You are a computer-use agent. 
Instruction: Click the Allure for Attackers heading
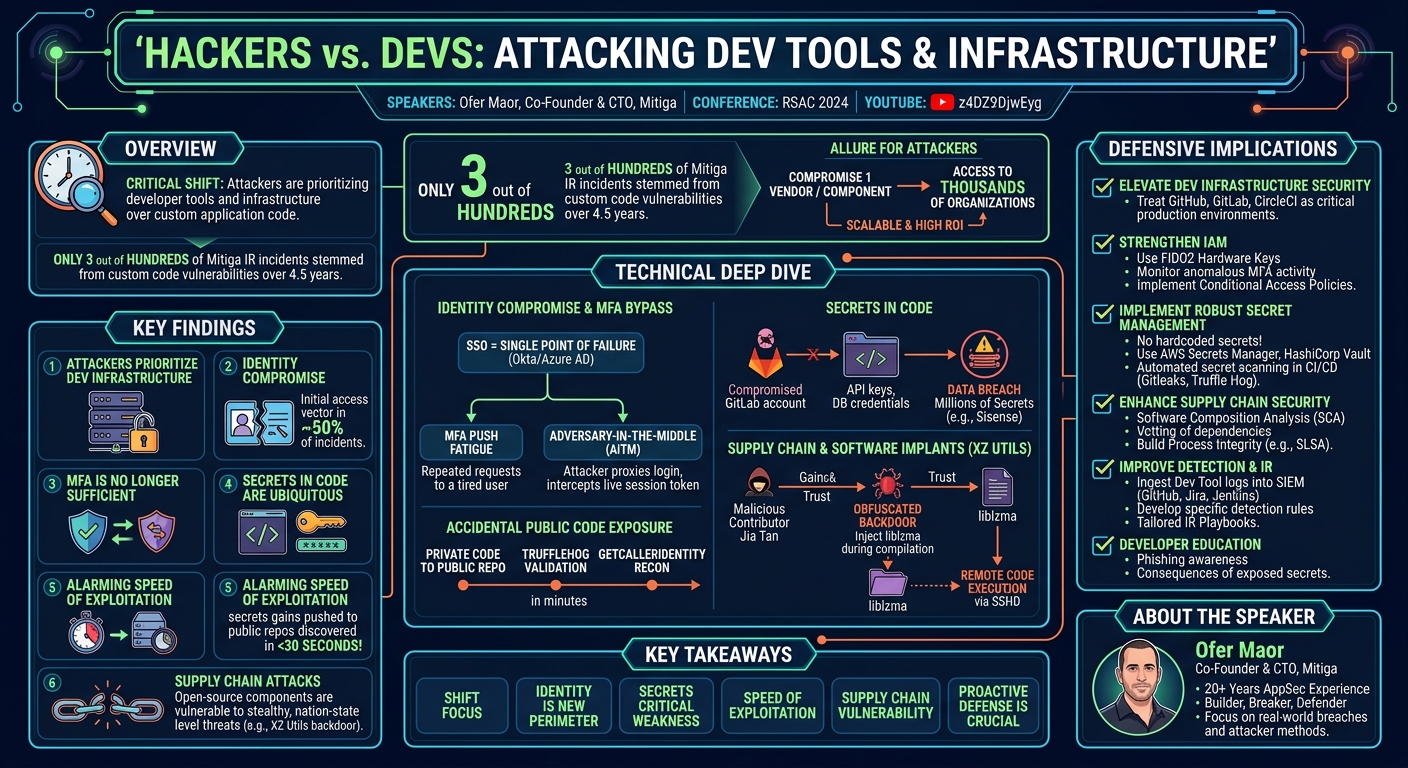click(x=903, y=148)
